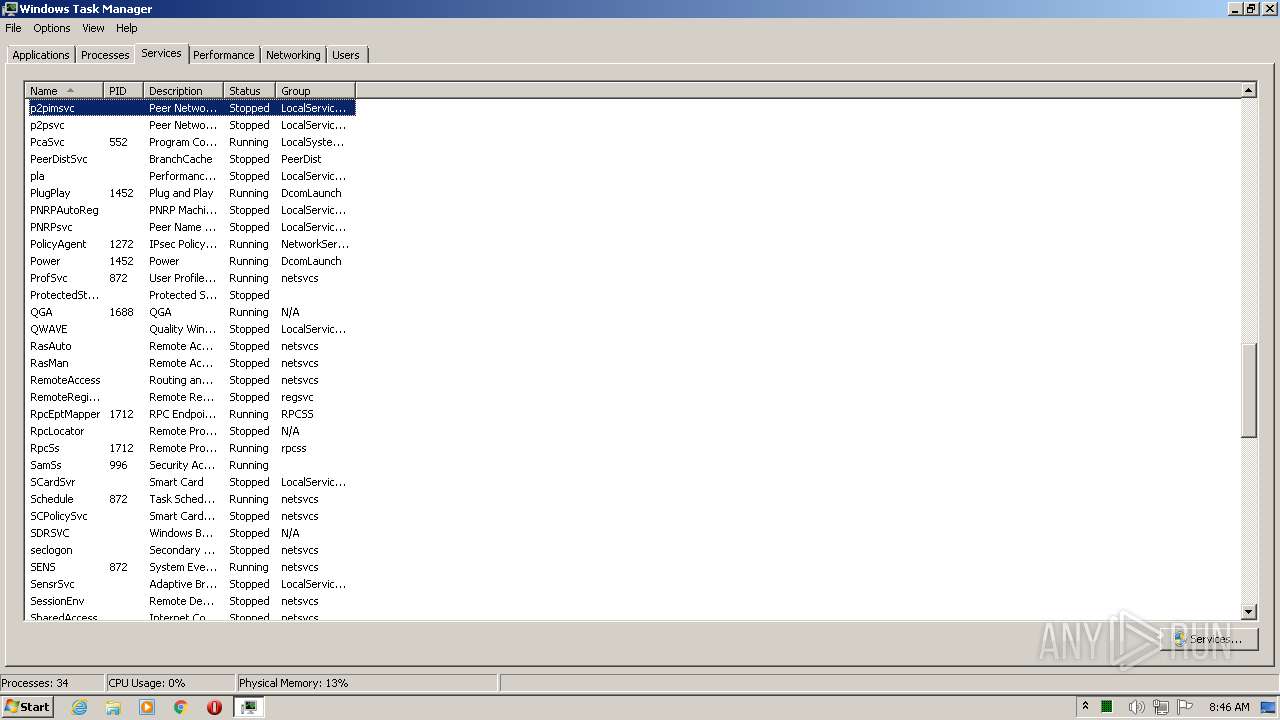Viewport: 1280px width, 720px height.
Task: Select the RasMan service row
Action: pos(190,363)
